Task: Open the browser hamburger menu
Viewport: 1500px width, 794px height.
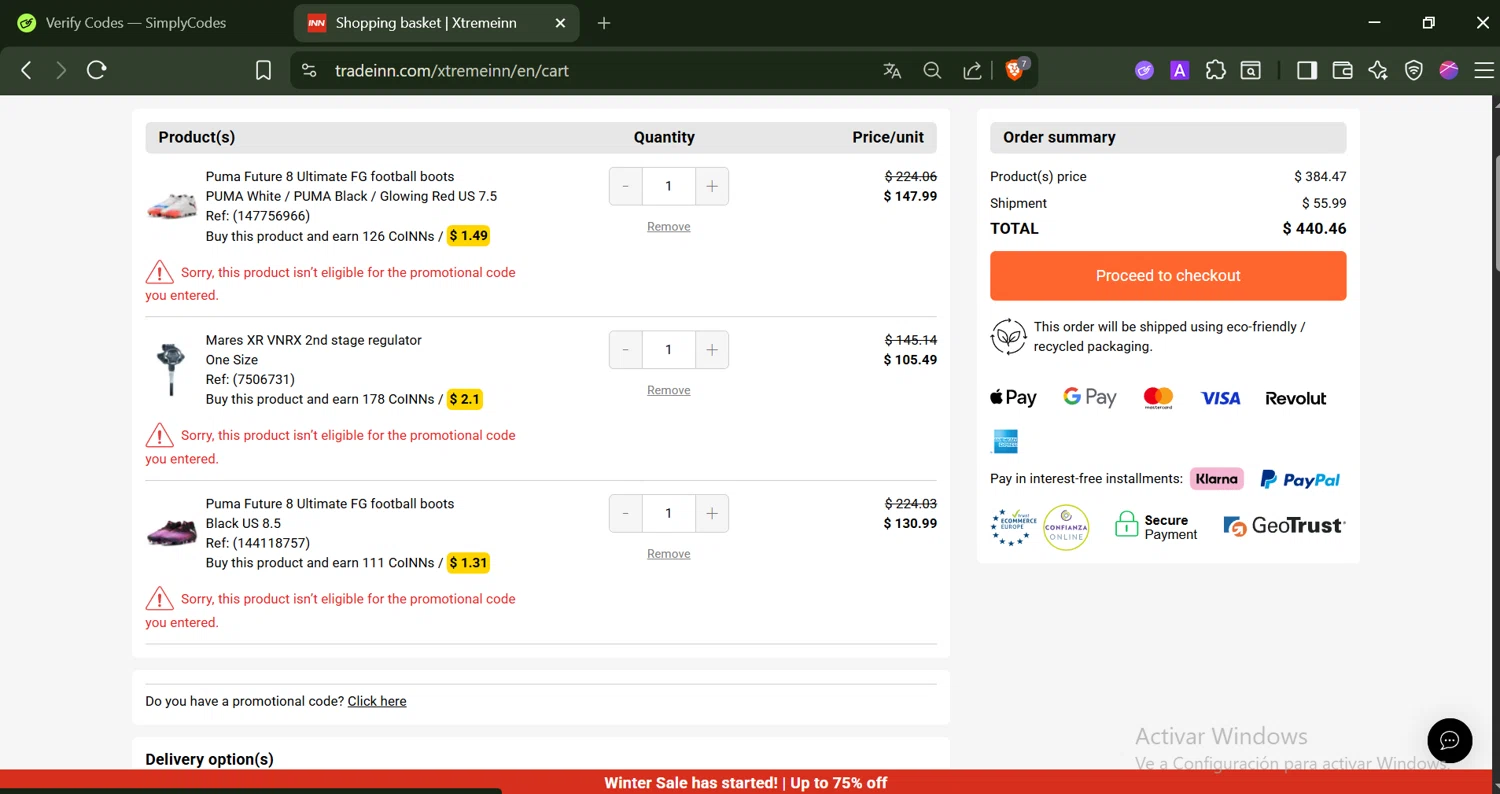Action: pos(1485,70)
